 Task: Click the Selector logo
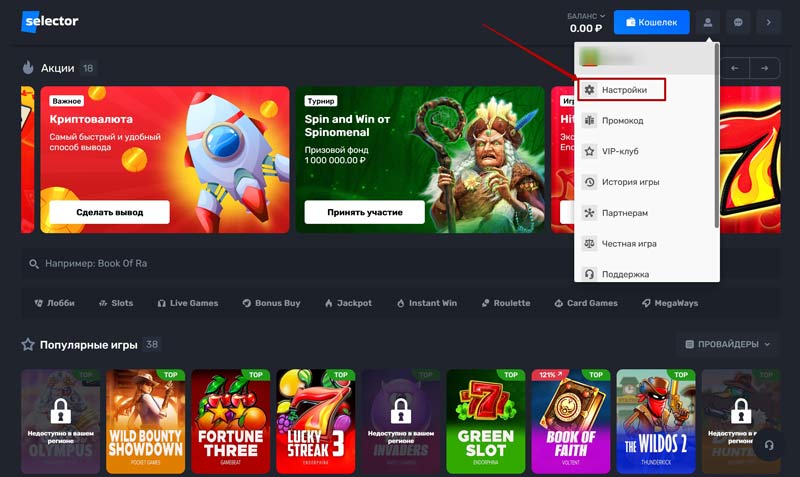50,21
